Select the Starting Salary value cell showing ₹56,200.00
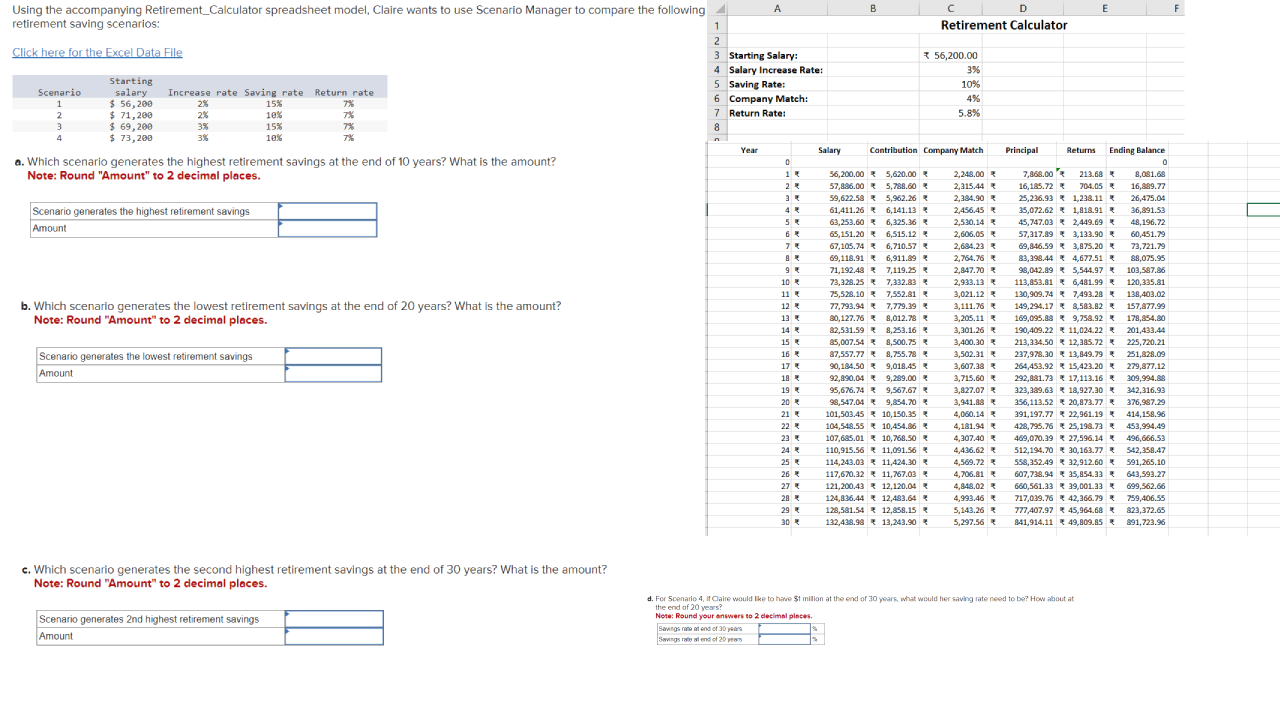The image size is (1280, 720). (952, 55)
